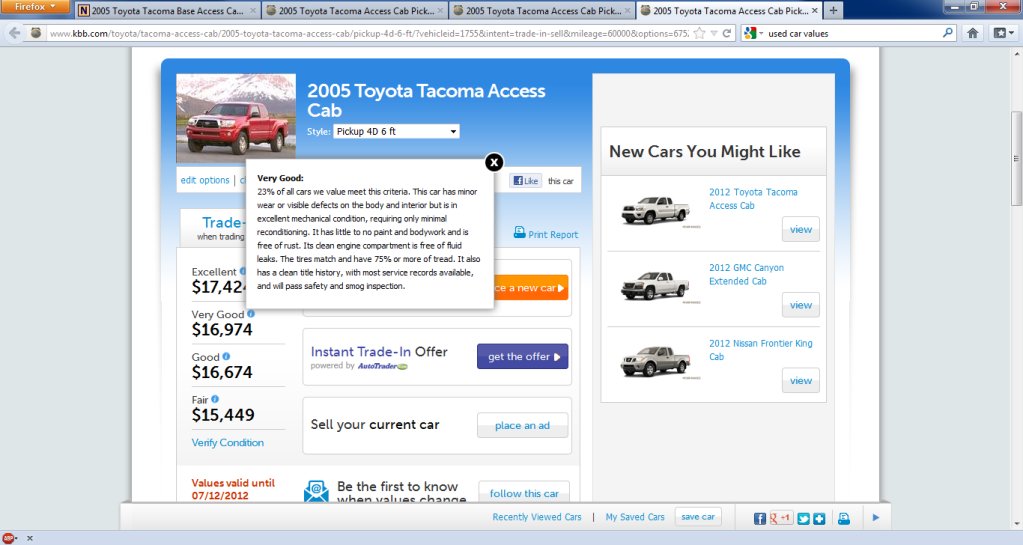Image resolution: width=1023 pixels, height=545 pixels.
Task: Click the info icon beside Very Good
Action: coord(251,313)
